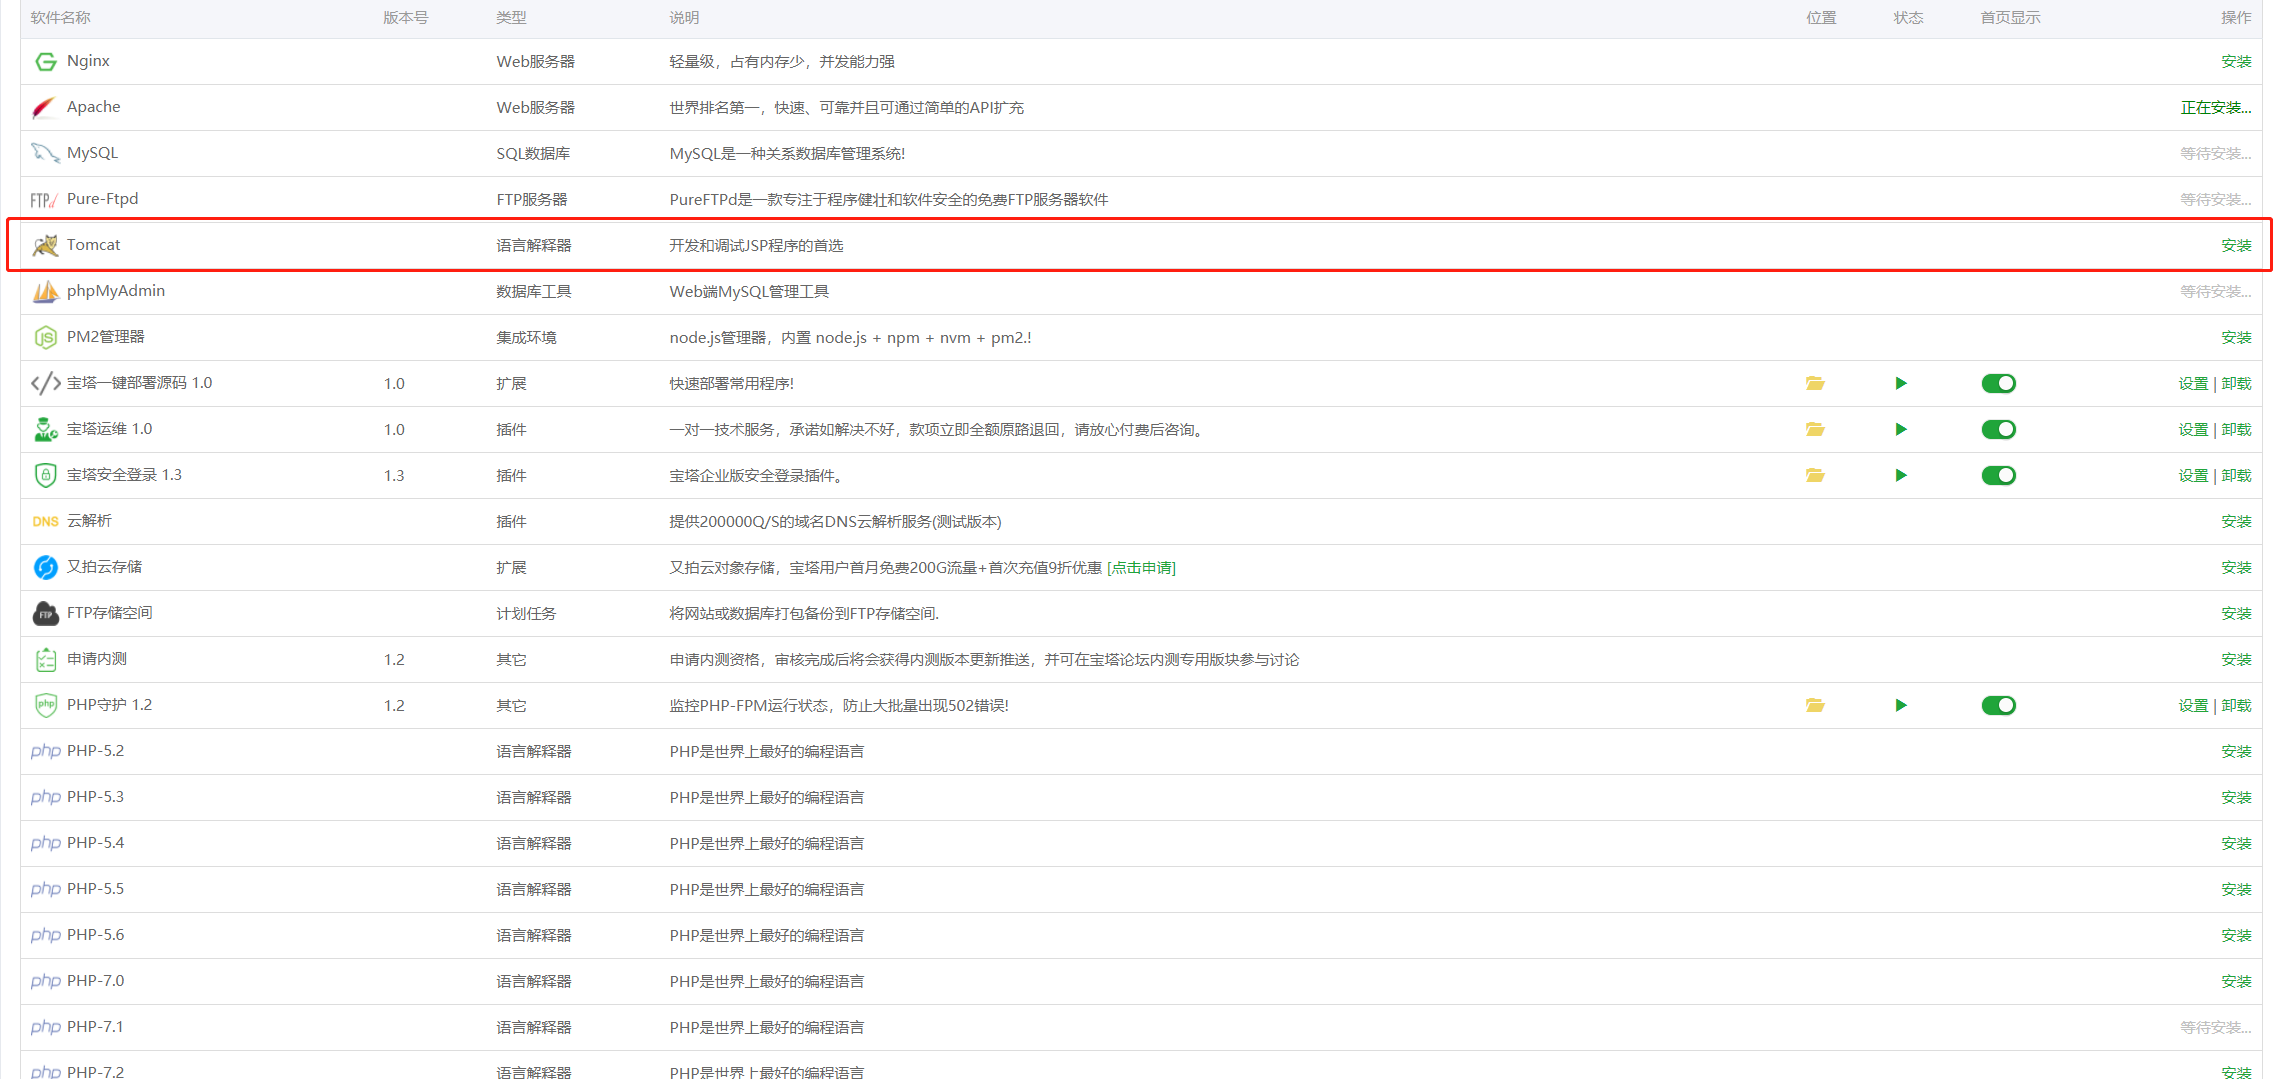Open 设置 for 宝塔一键部署源码
2274x1079 pixels.
pos(2193,384)
